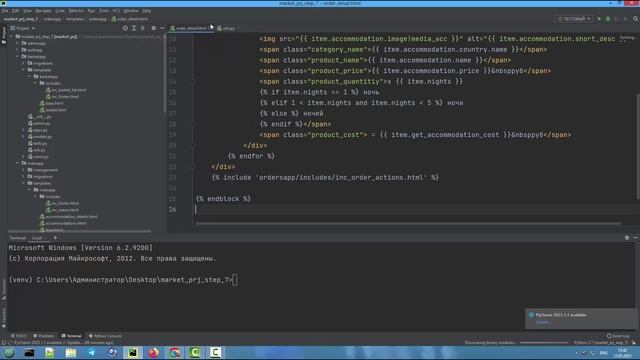The width and height of the screenshot is (640, 360).
Task: Click the binary modules indexing progress bar
Action: click(x=544, y=343)
